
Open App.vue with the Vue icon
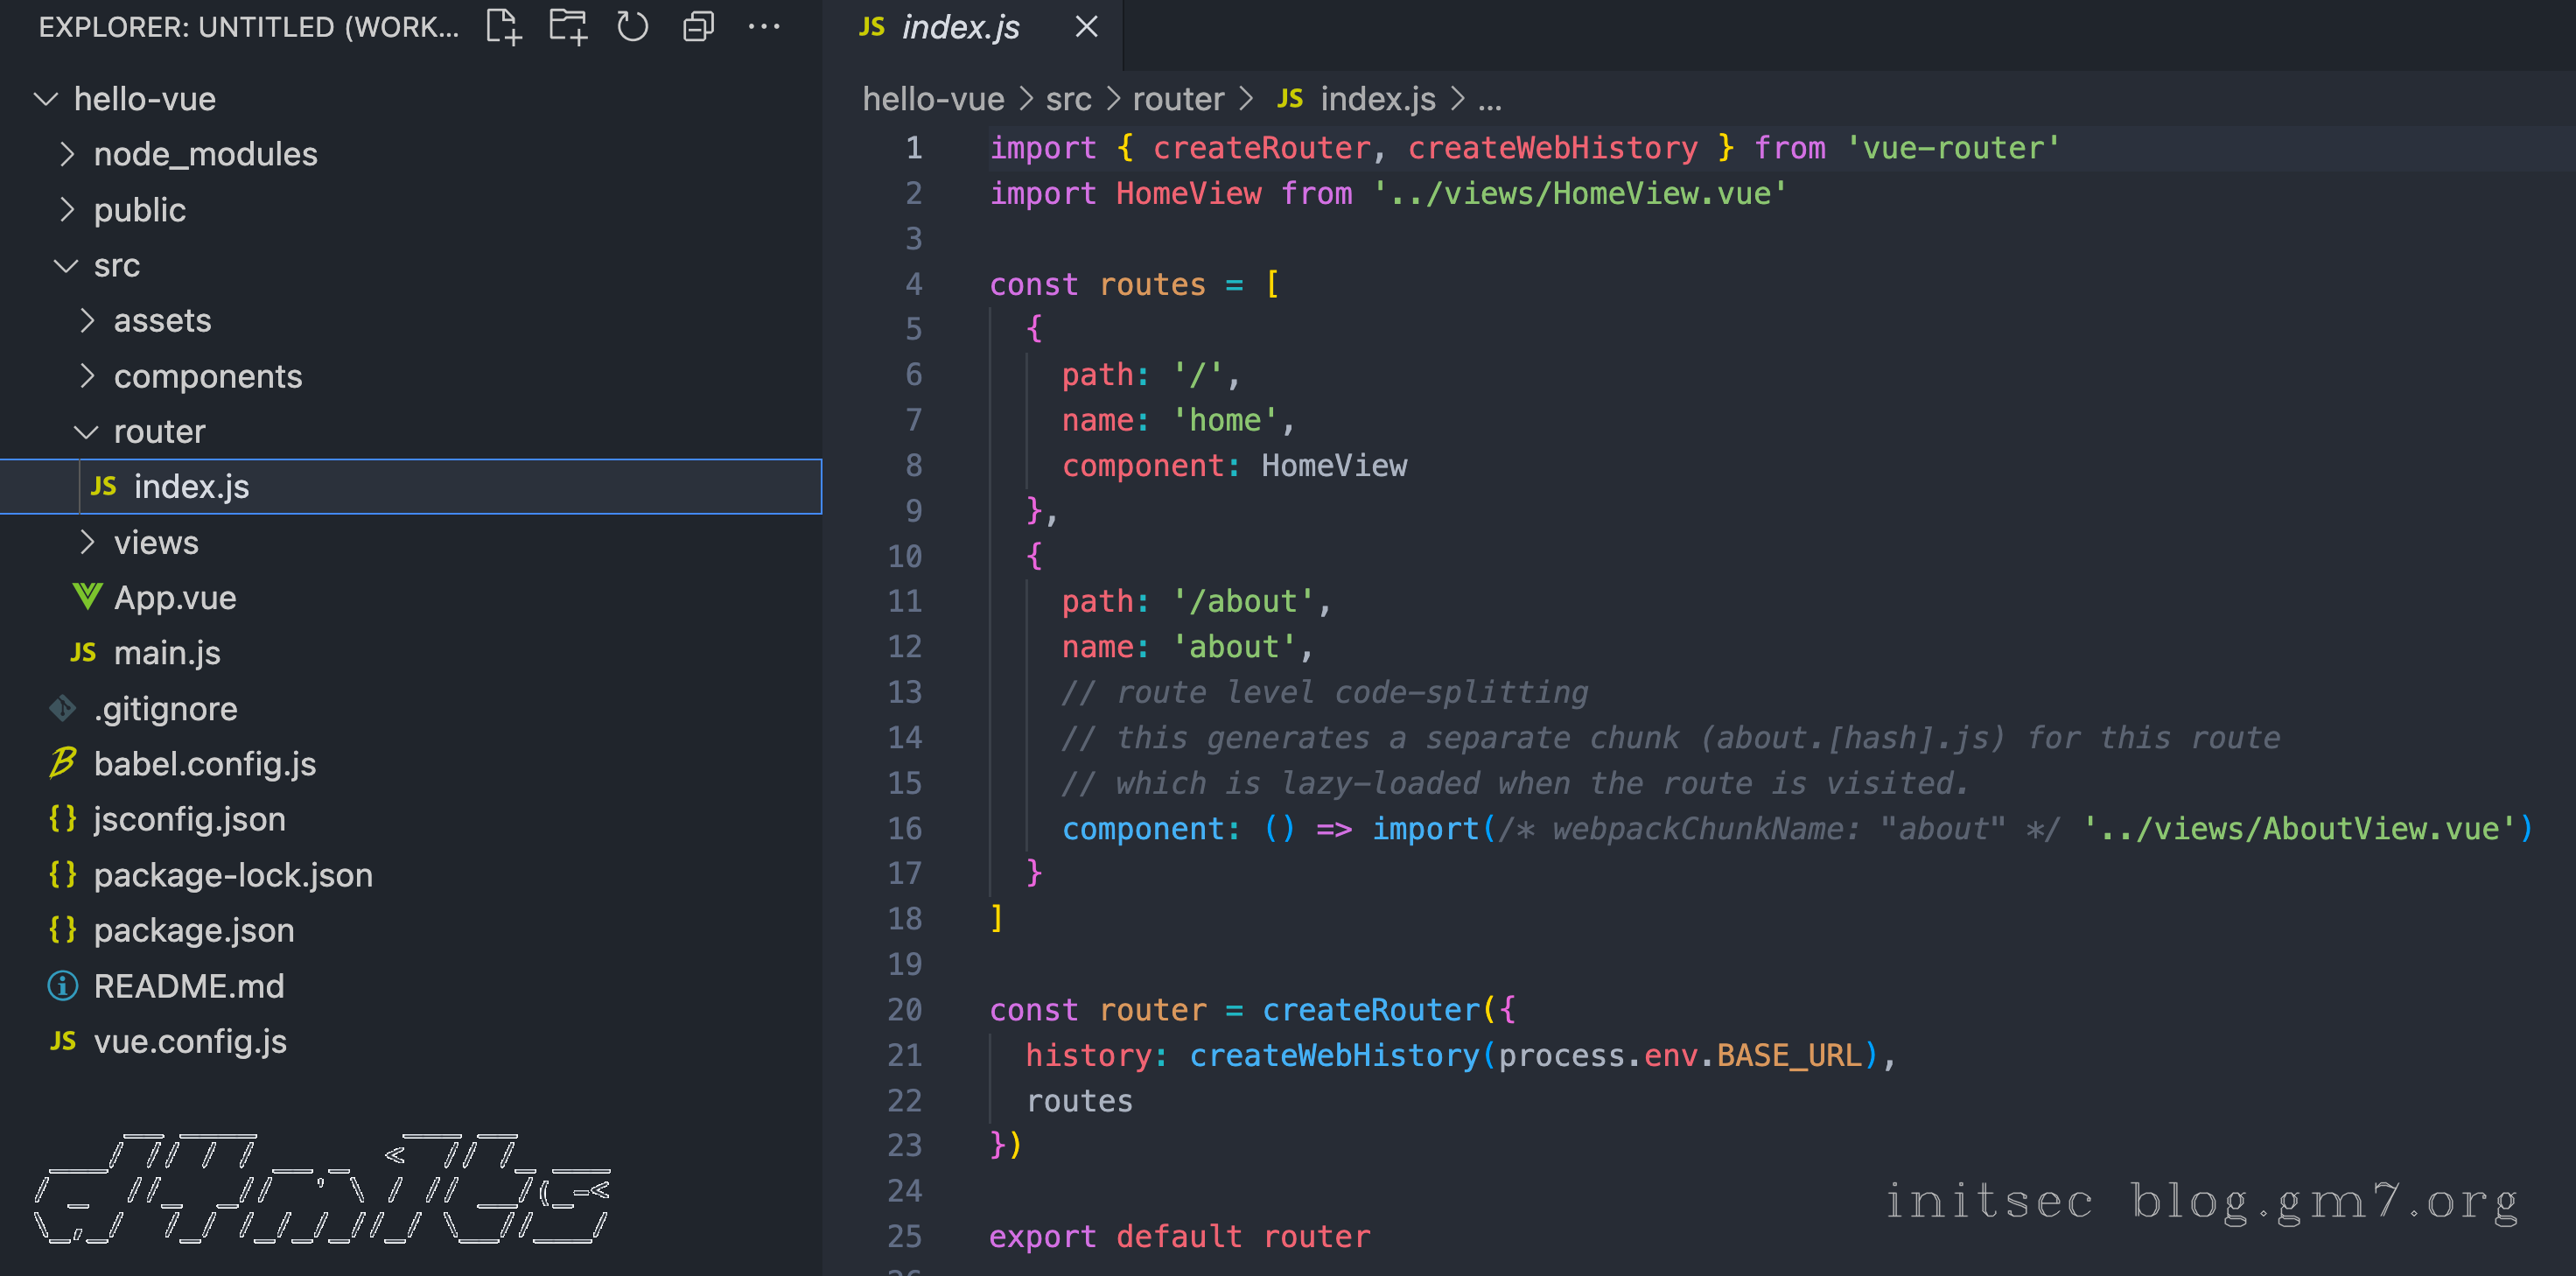pyautogui.click(x=174, y=598)
